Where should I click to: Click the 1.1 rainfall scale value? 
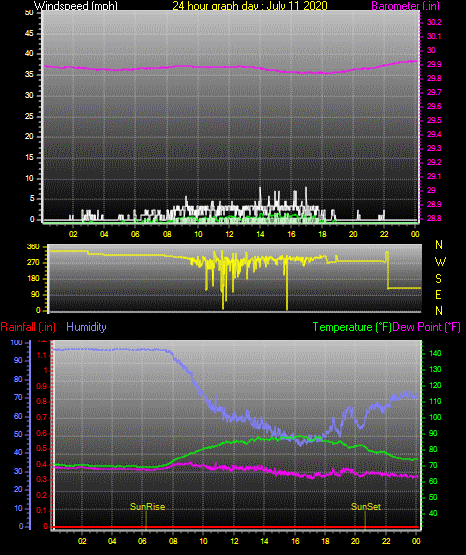(42, 355)
